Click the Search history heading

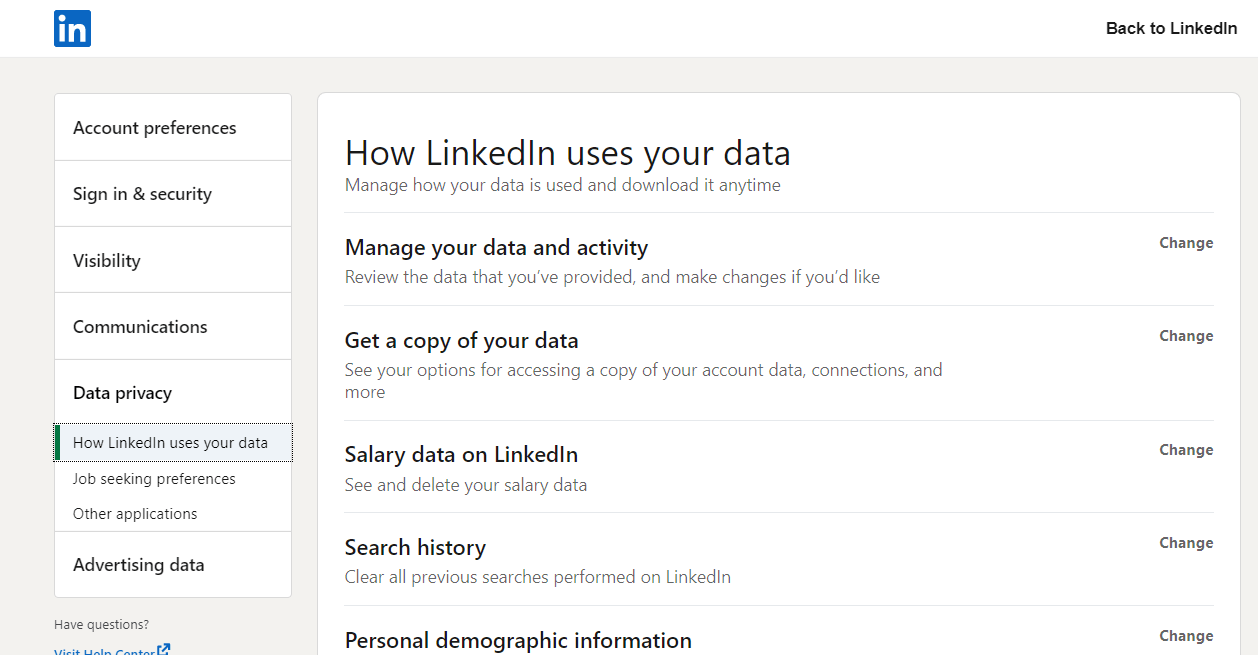tap(415, 547)
